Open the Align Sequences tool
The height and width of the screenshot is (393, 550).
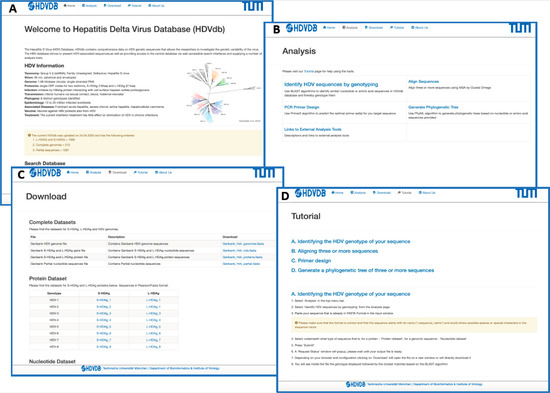point(423,81)
